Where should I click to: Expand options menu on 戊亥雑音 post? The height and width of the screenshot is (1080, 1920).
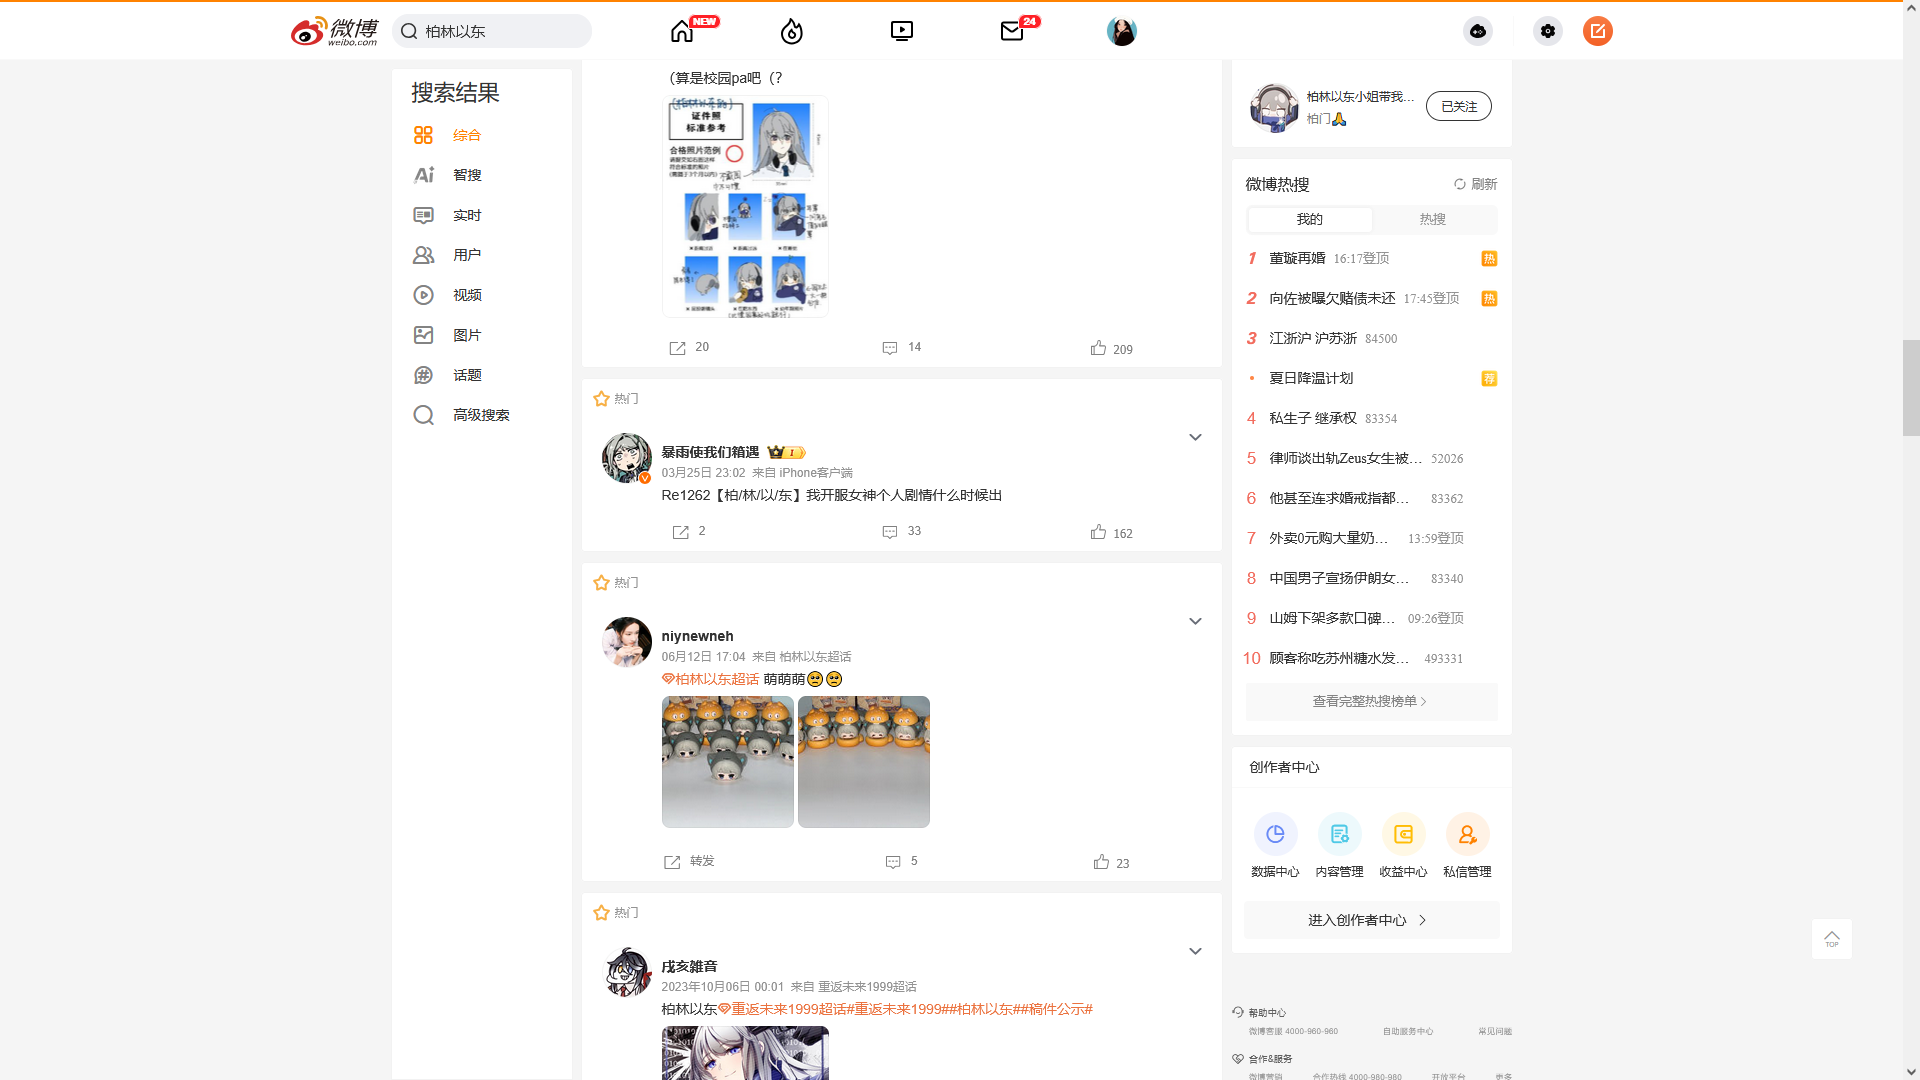point(1195,952)
